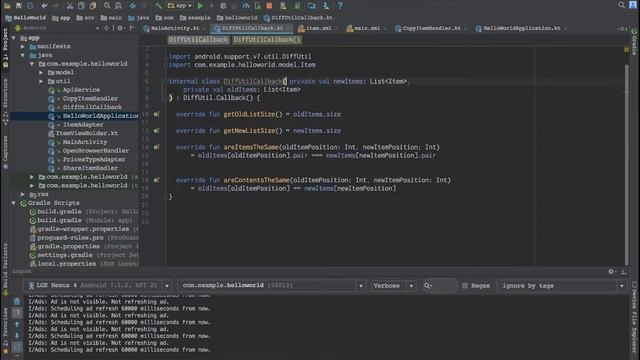Toggle the Regex checkbox in Logcat

pyautogui.click(x=465, y=286)
